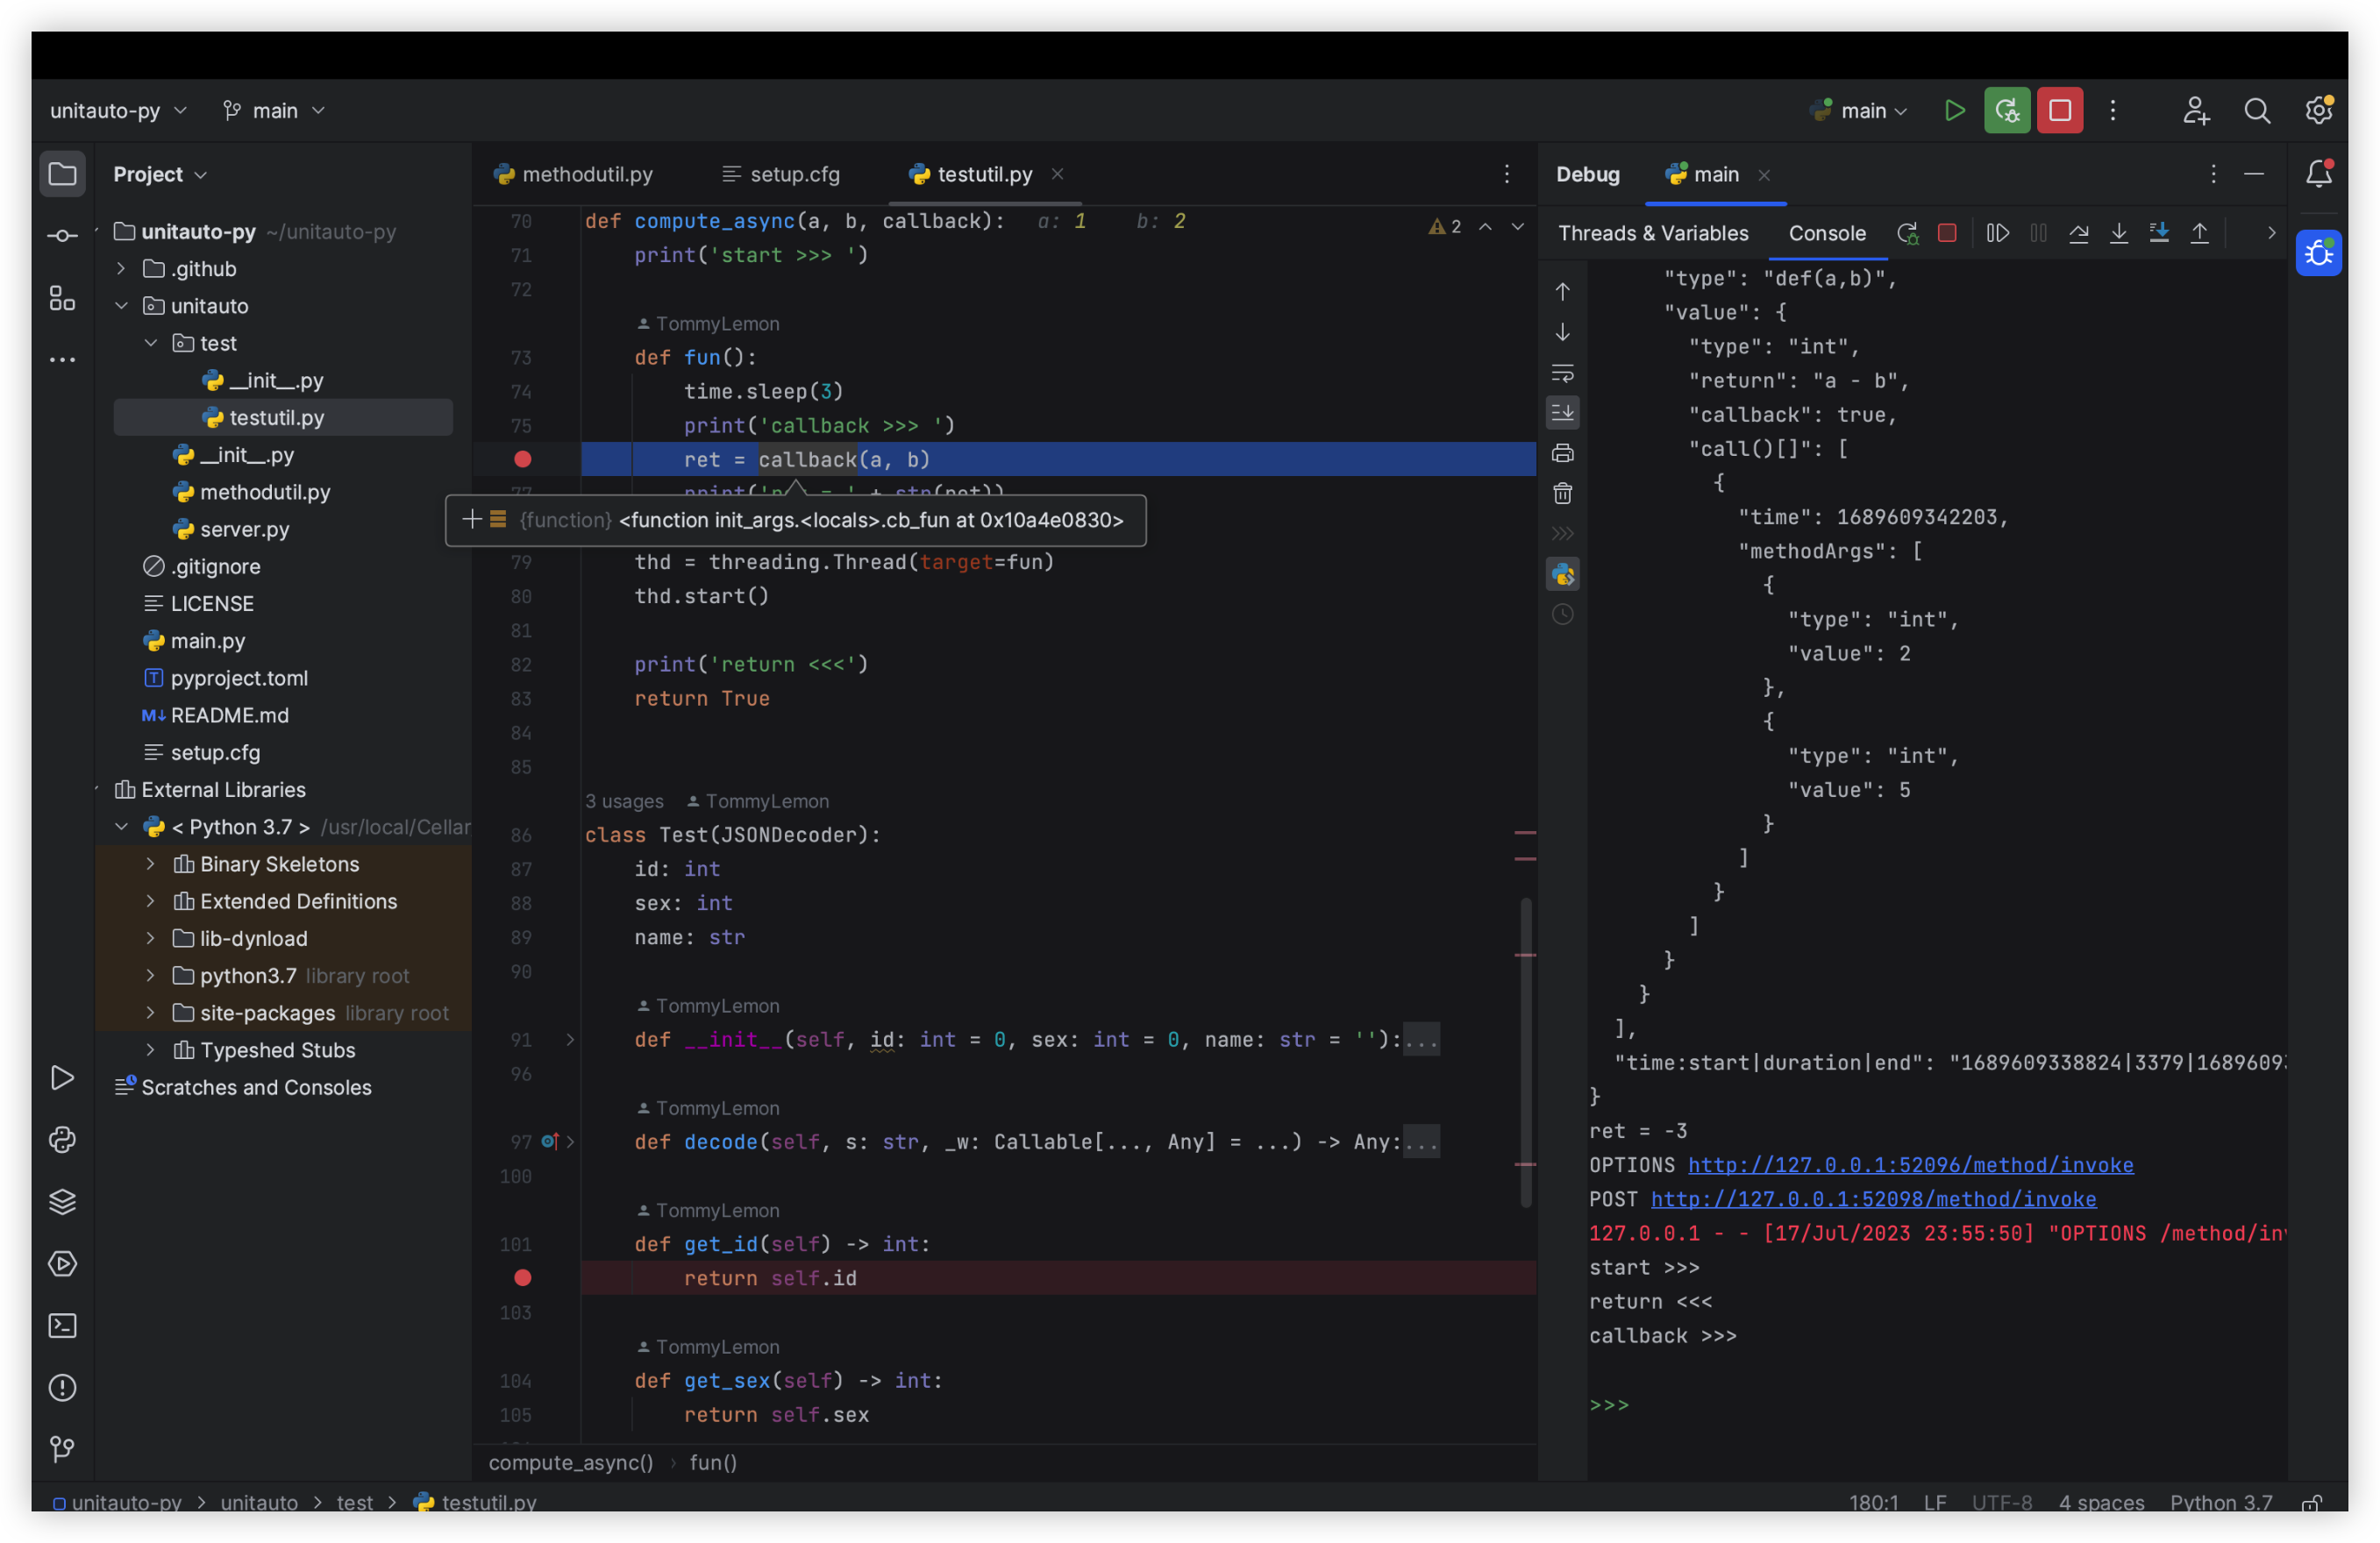2380x1543 pixels.
Task: Expand the .github folder
Action: [x=121, y=268]
